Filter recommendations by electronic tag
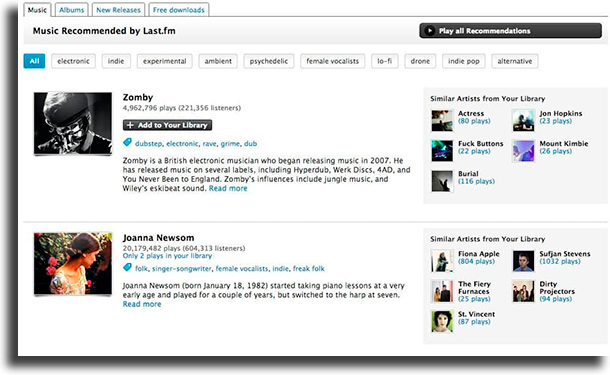 73,61
